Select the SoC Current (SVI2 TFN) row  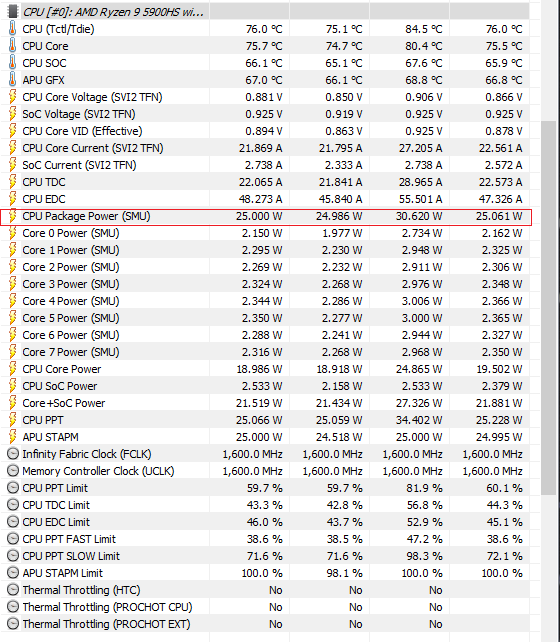[265, 165]
